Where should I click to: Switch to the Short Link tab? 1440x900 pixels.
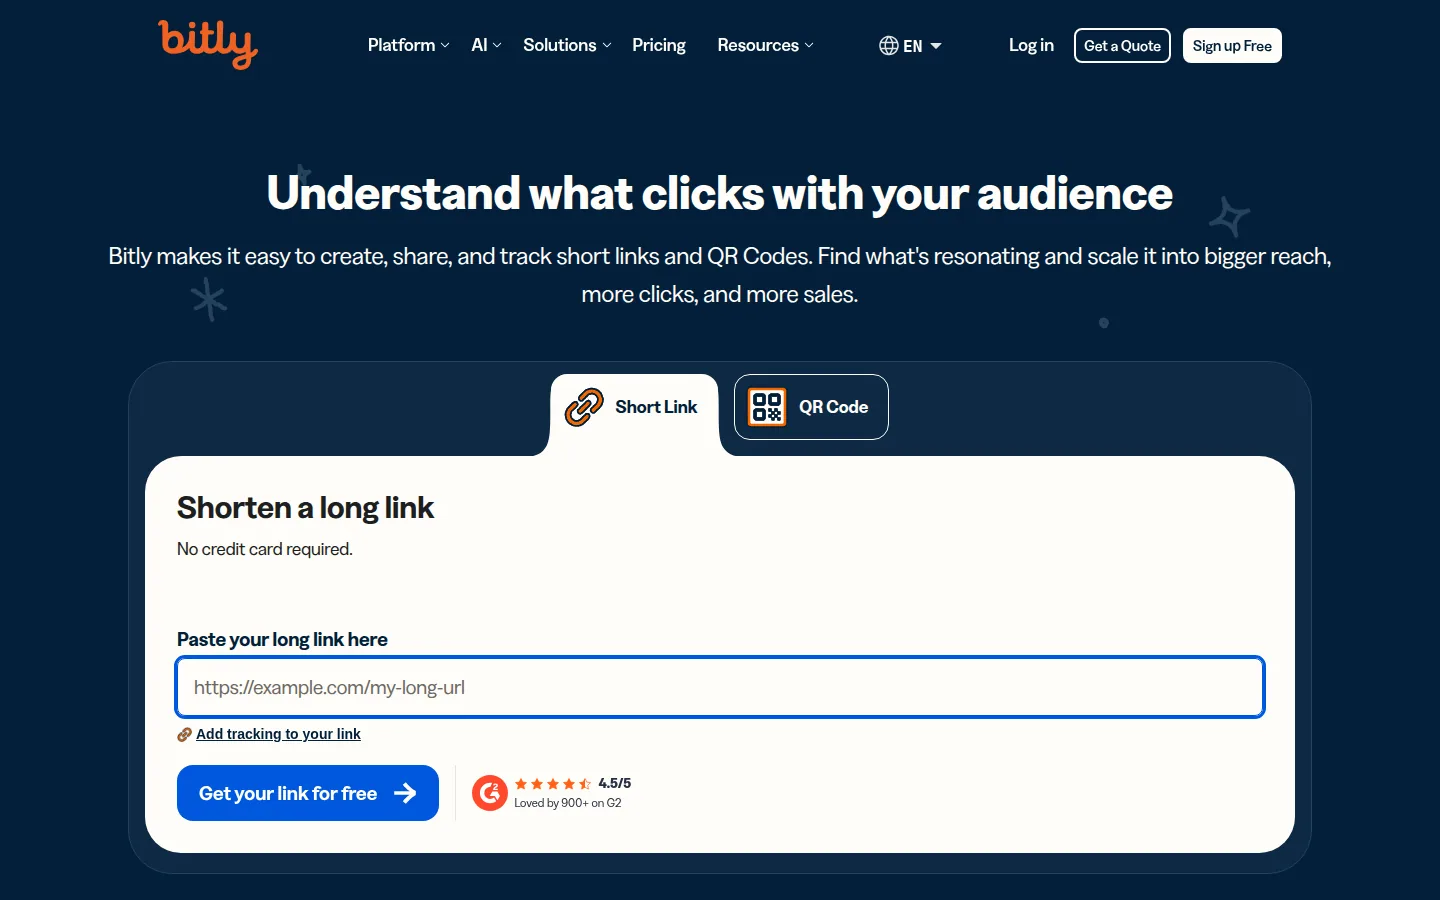pos(634,407)
